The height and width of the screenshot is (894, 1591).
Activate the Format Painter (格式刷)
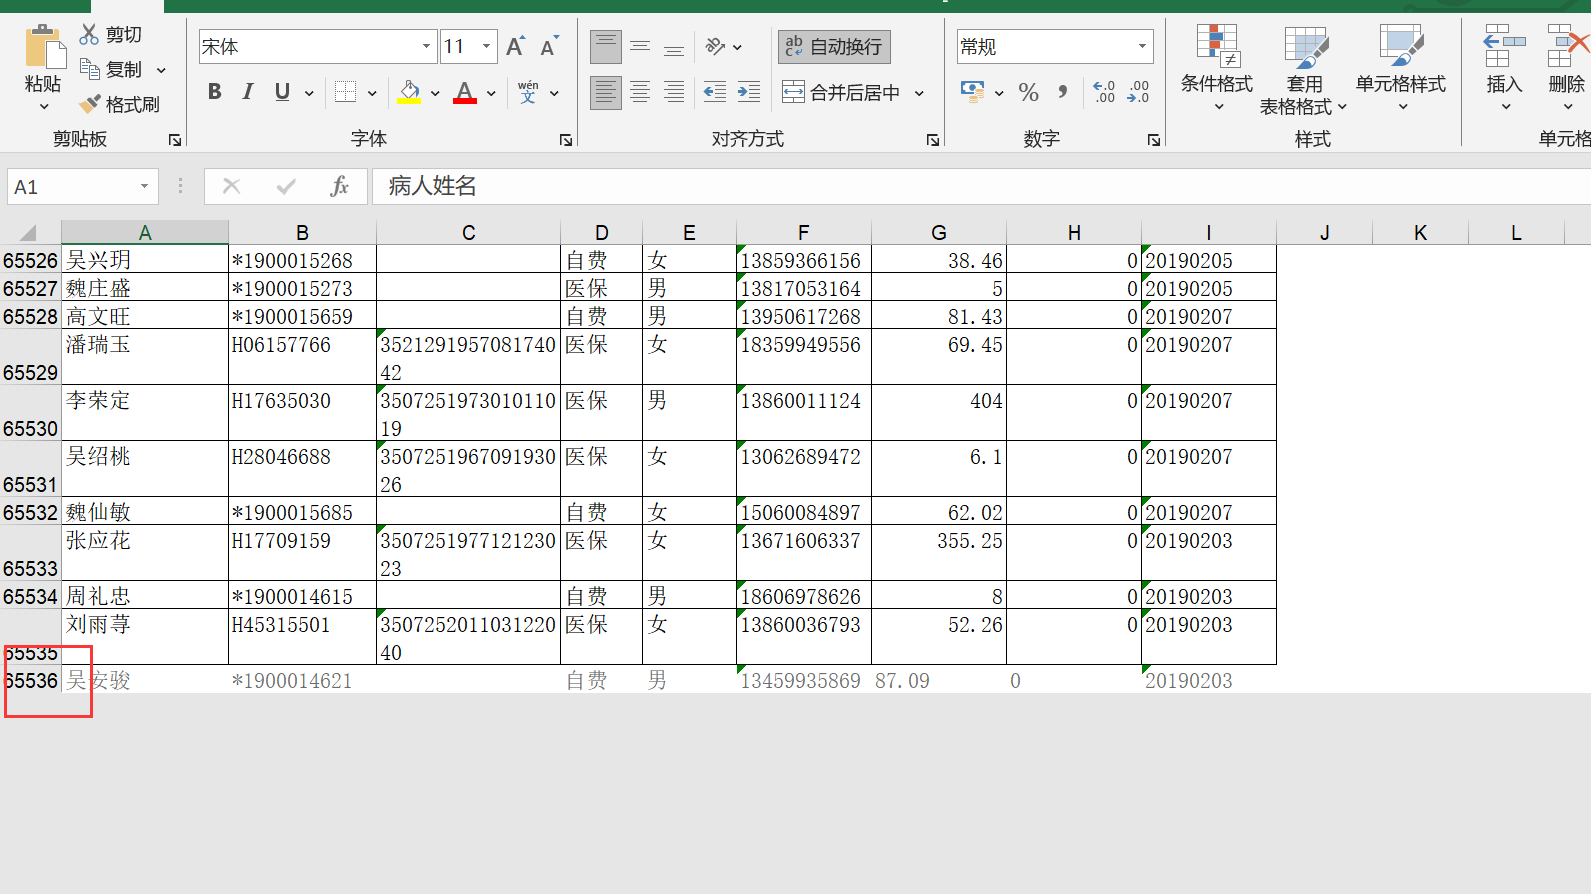click(119, 104)
